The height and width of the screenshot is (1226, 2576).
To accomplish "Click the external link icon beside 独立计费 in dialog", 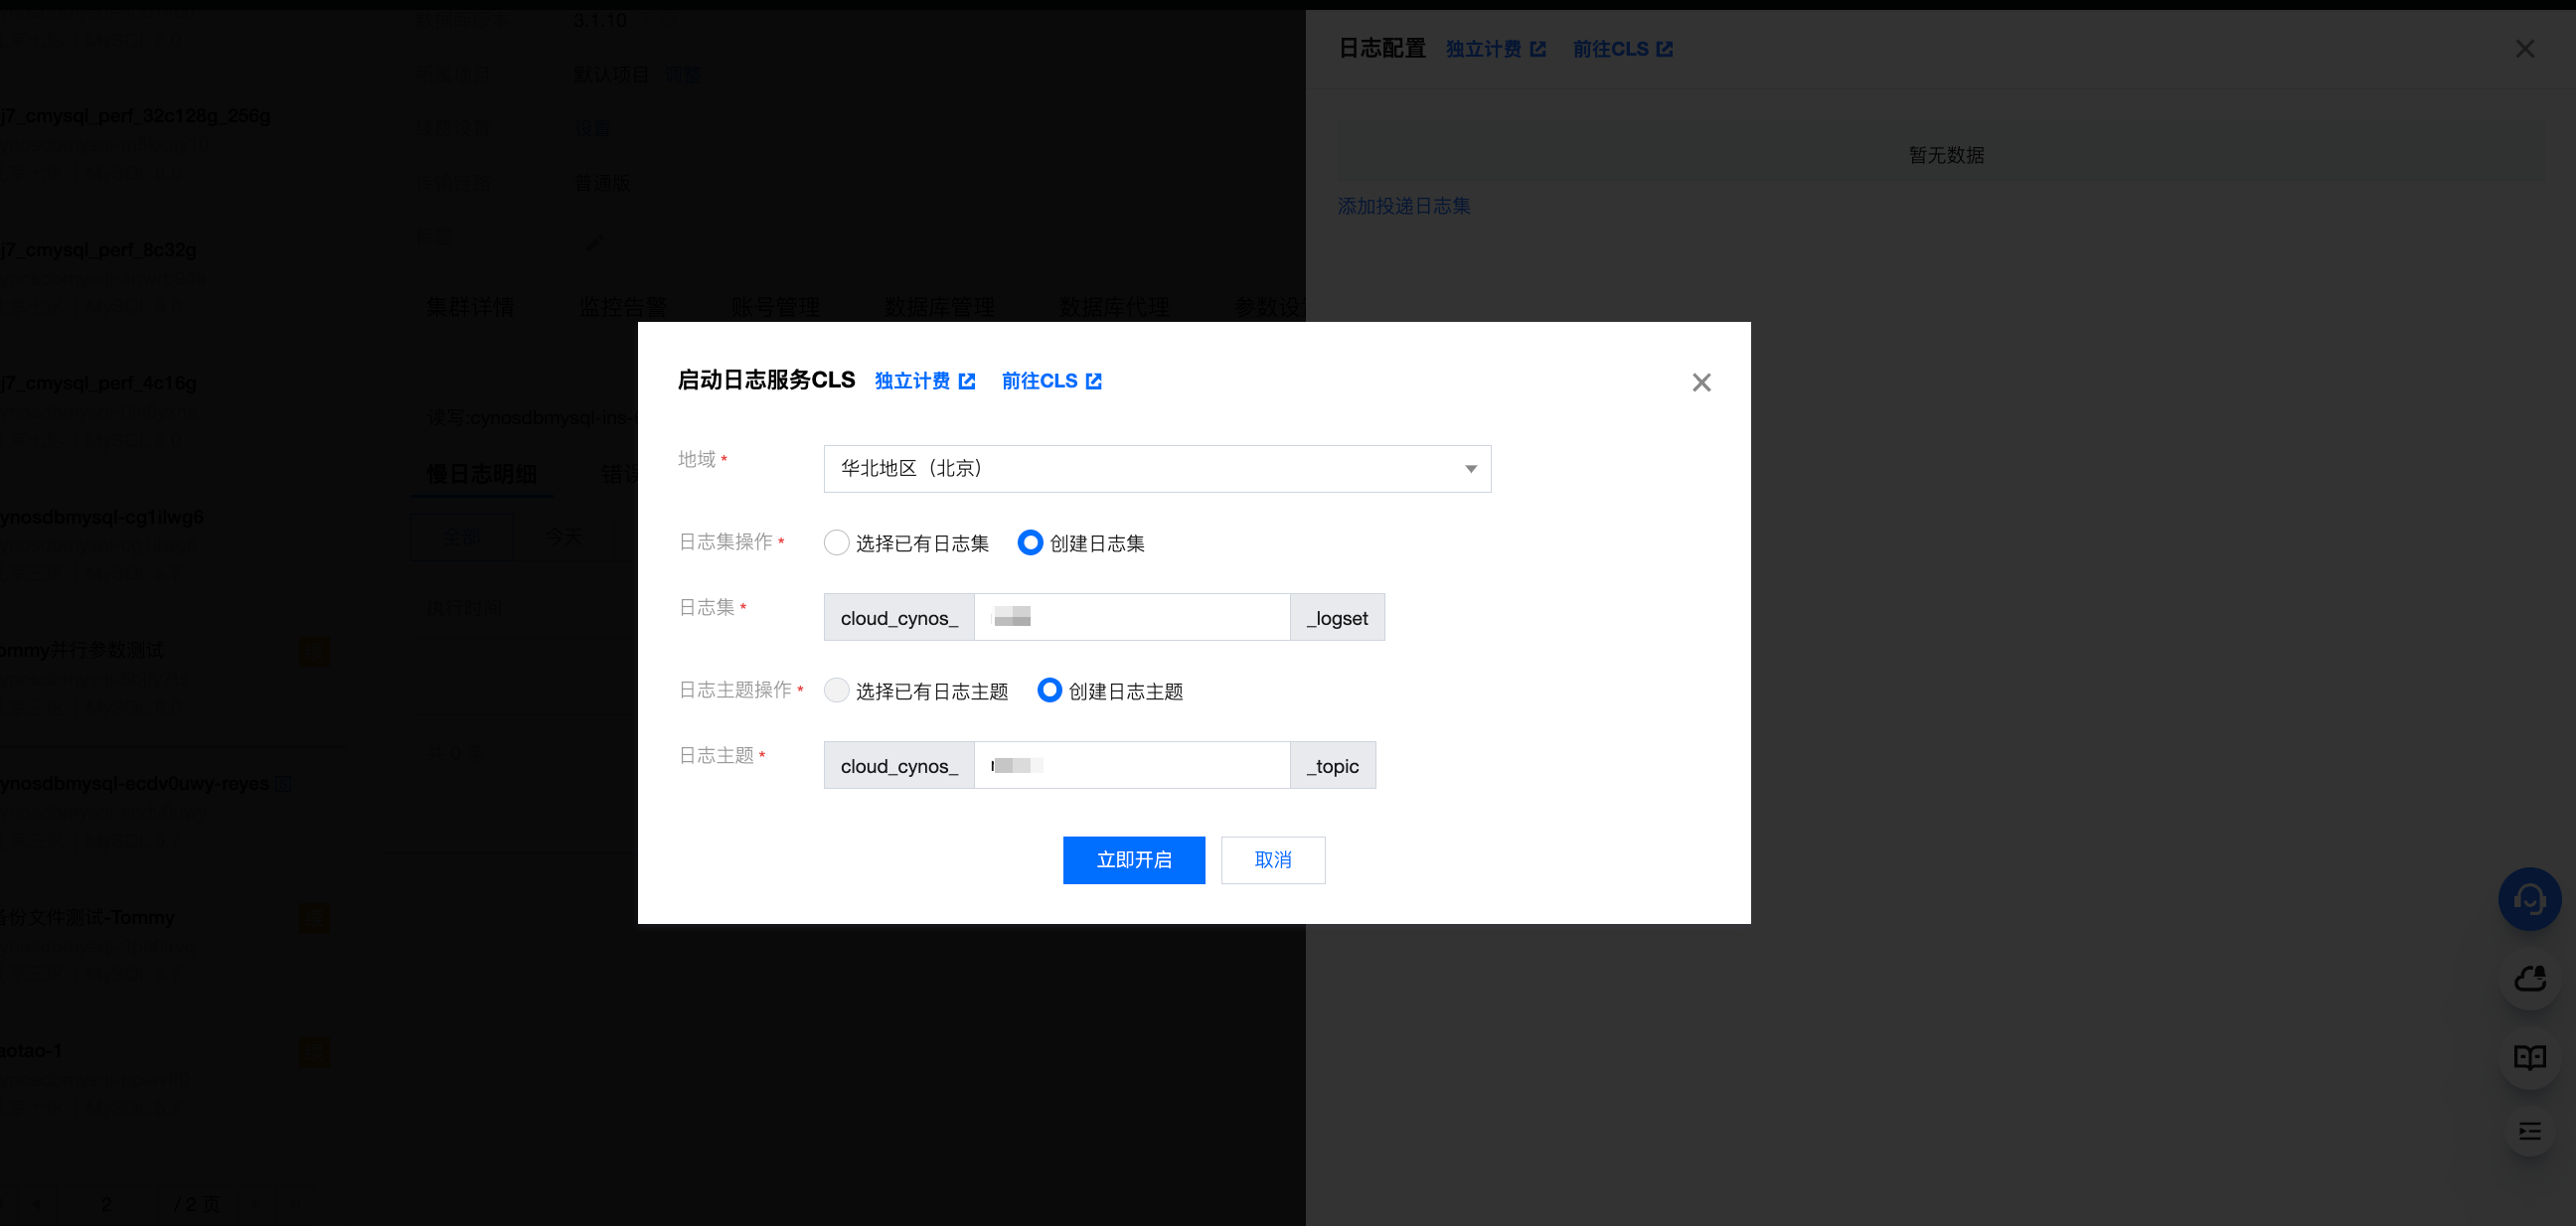I will (x=966, y=381).
